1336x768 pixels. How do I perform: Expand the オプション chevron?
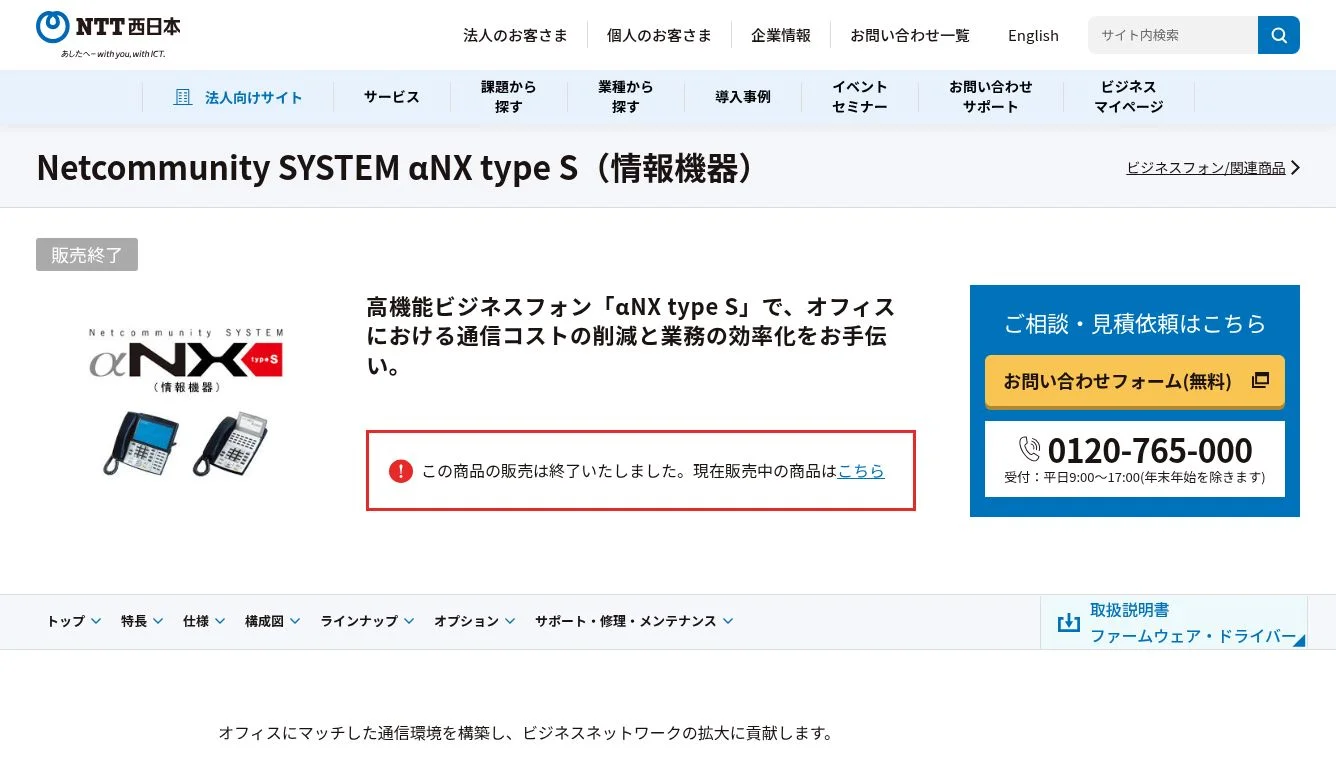[510, 621]
